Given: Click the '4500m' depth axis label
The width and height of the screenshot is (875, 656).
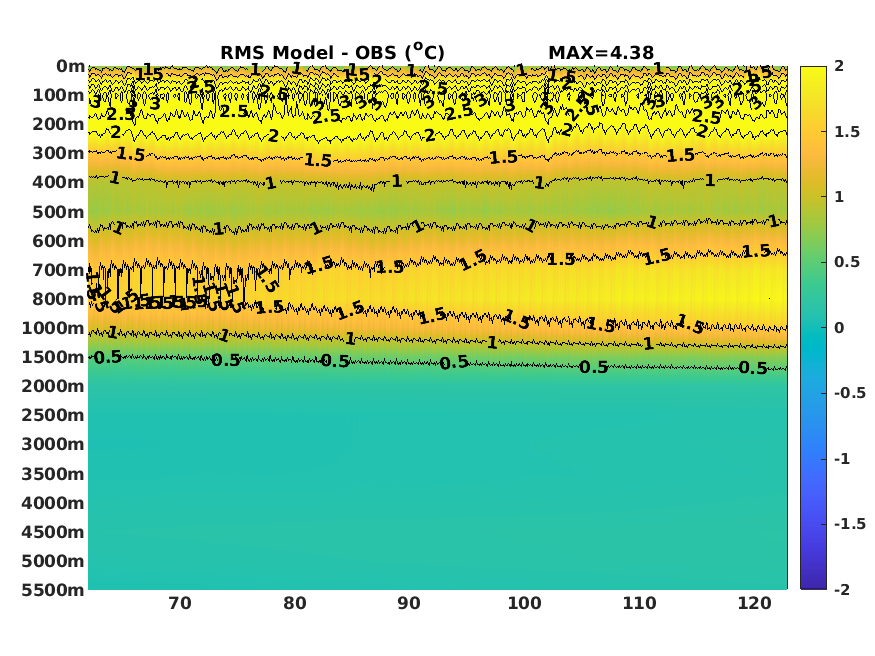Looking at the screenshot, I should 53,532.
